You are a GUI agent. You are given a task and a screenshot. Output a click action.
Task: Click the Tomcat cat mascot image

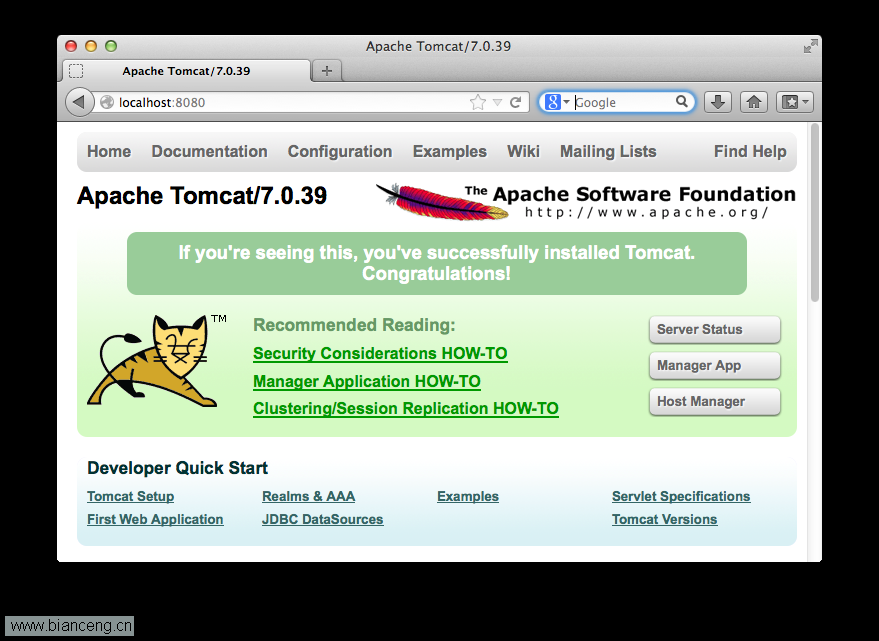click(x=156, y=361)
